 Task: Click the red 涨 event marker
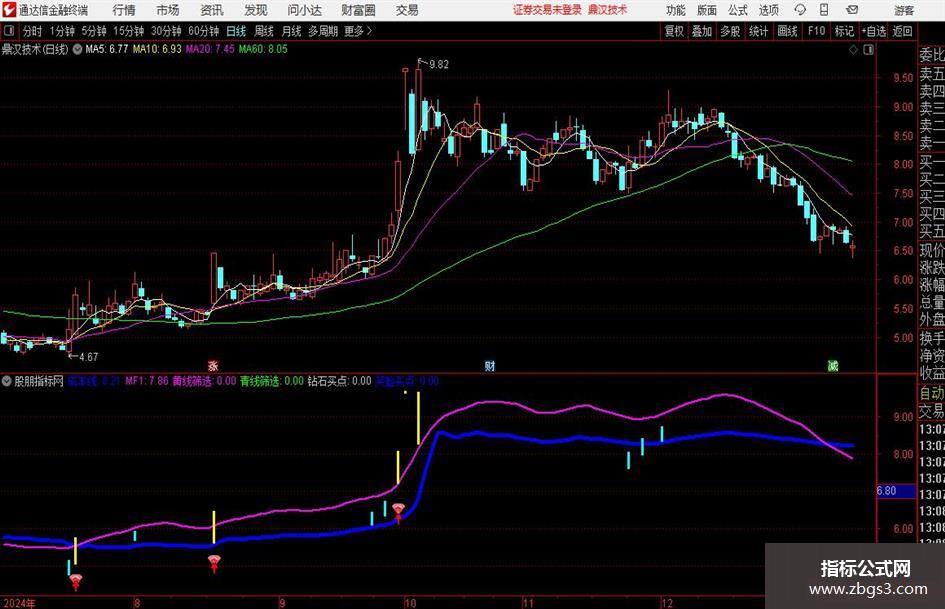213,365
